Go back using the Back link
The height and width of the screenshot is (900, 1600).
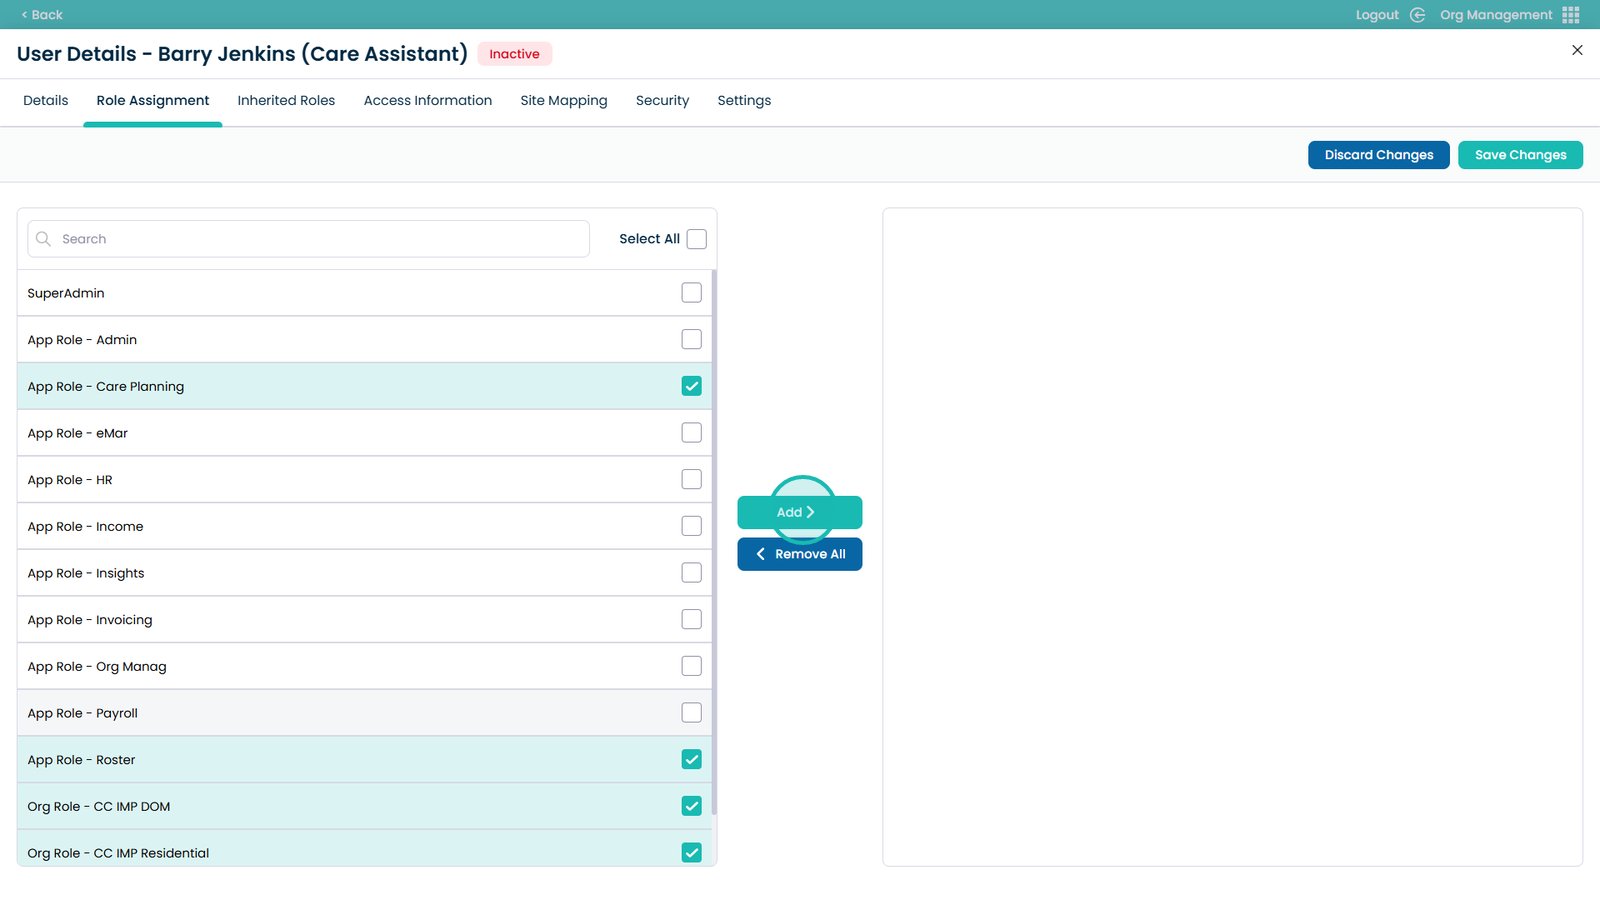(x=42, y=15)
